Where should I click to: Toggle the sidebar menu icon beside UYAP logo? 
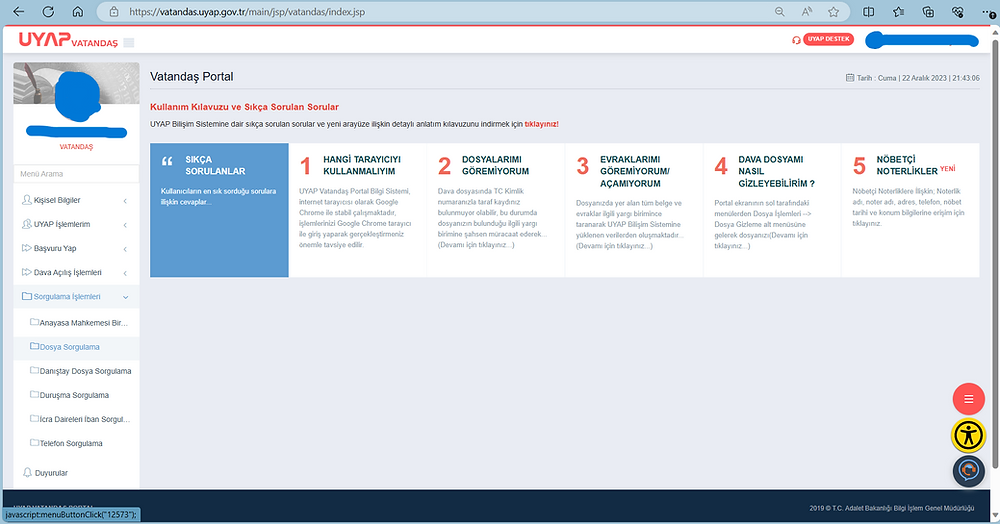(x=128, y=42)
